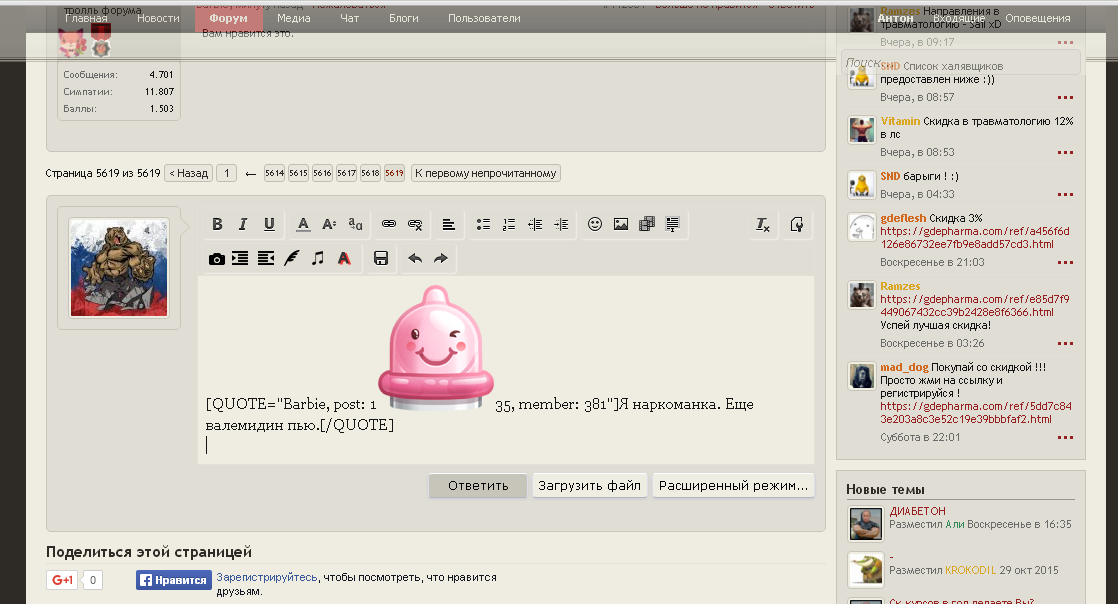Screen dimensions: 1118x604
Task: Open the font size dropdown
Action: [x=329, y=225]
